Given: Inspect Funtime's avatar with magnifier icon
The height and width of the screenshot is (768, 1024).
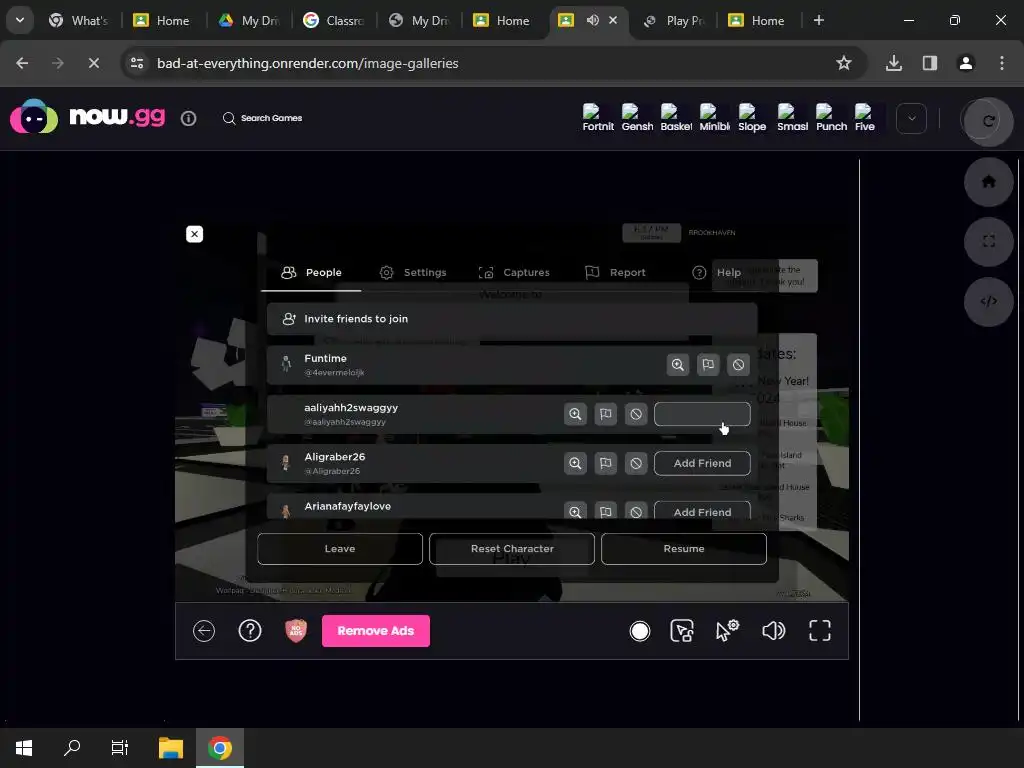Looking at the screenshot, I should coord(678,364).
